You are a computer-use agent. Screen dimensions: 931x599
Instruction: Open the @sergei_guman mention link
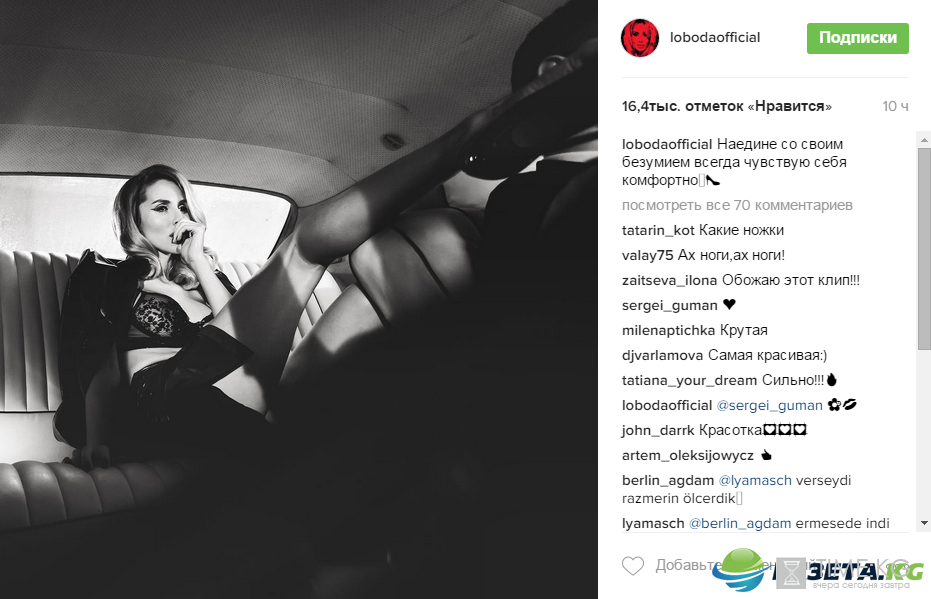(x=770, y=405)
